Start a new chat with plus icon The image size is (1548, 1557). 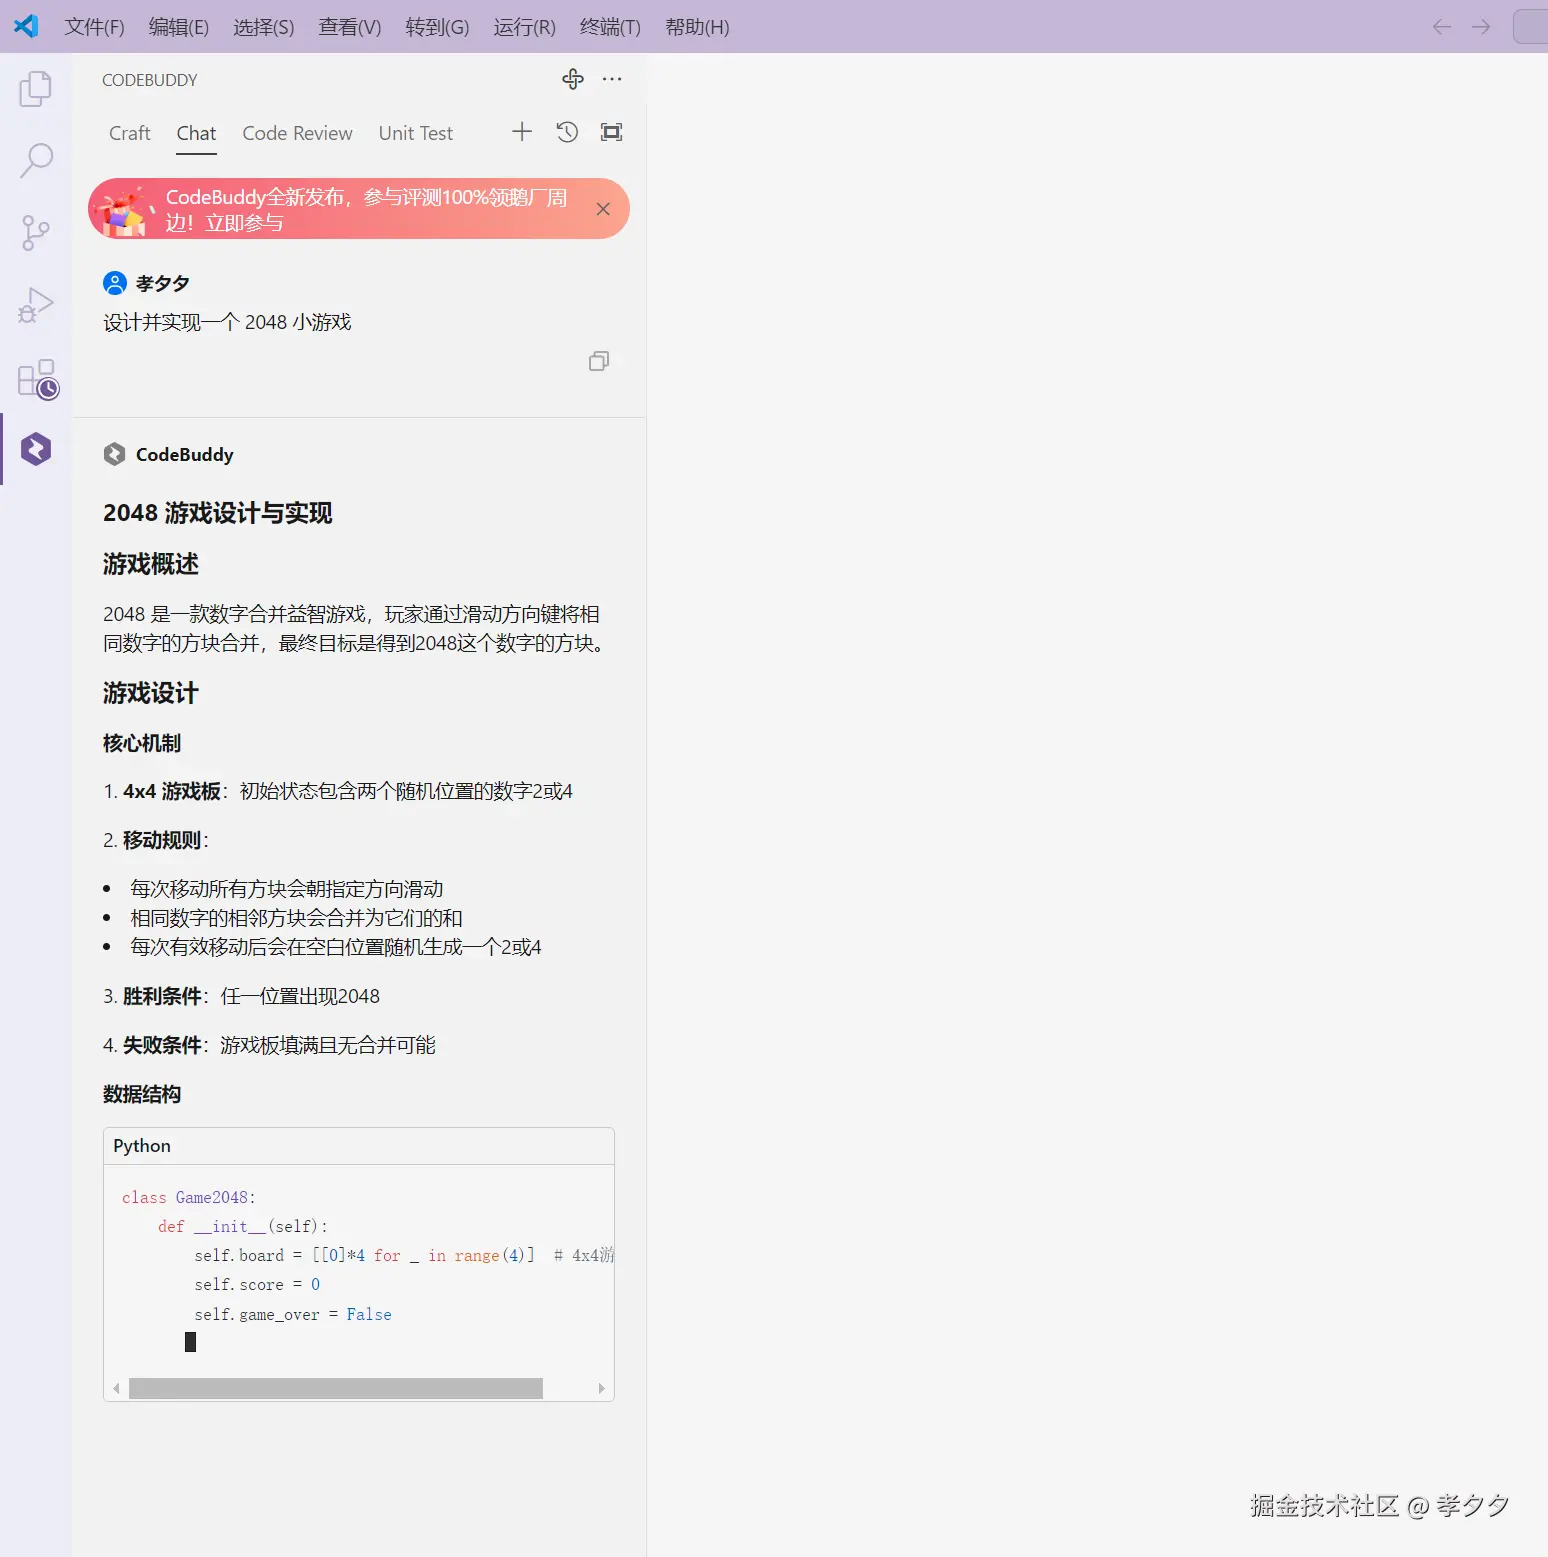click(x=522, y=132)
